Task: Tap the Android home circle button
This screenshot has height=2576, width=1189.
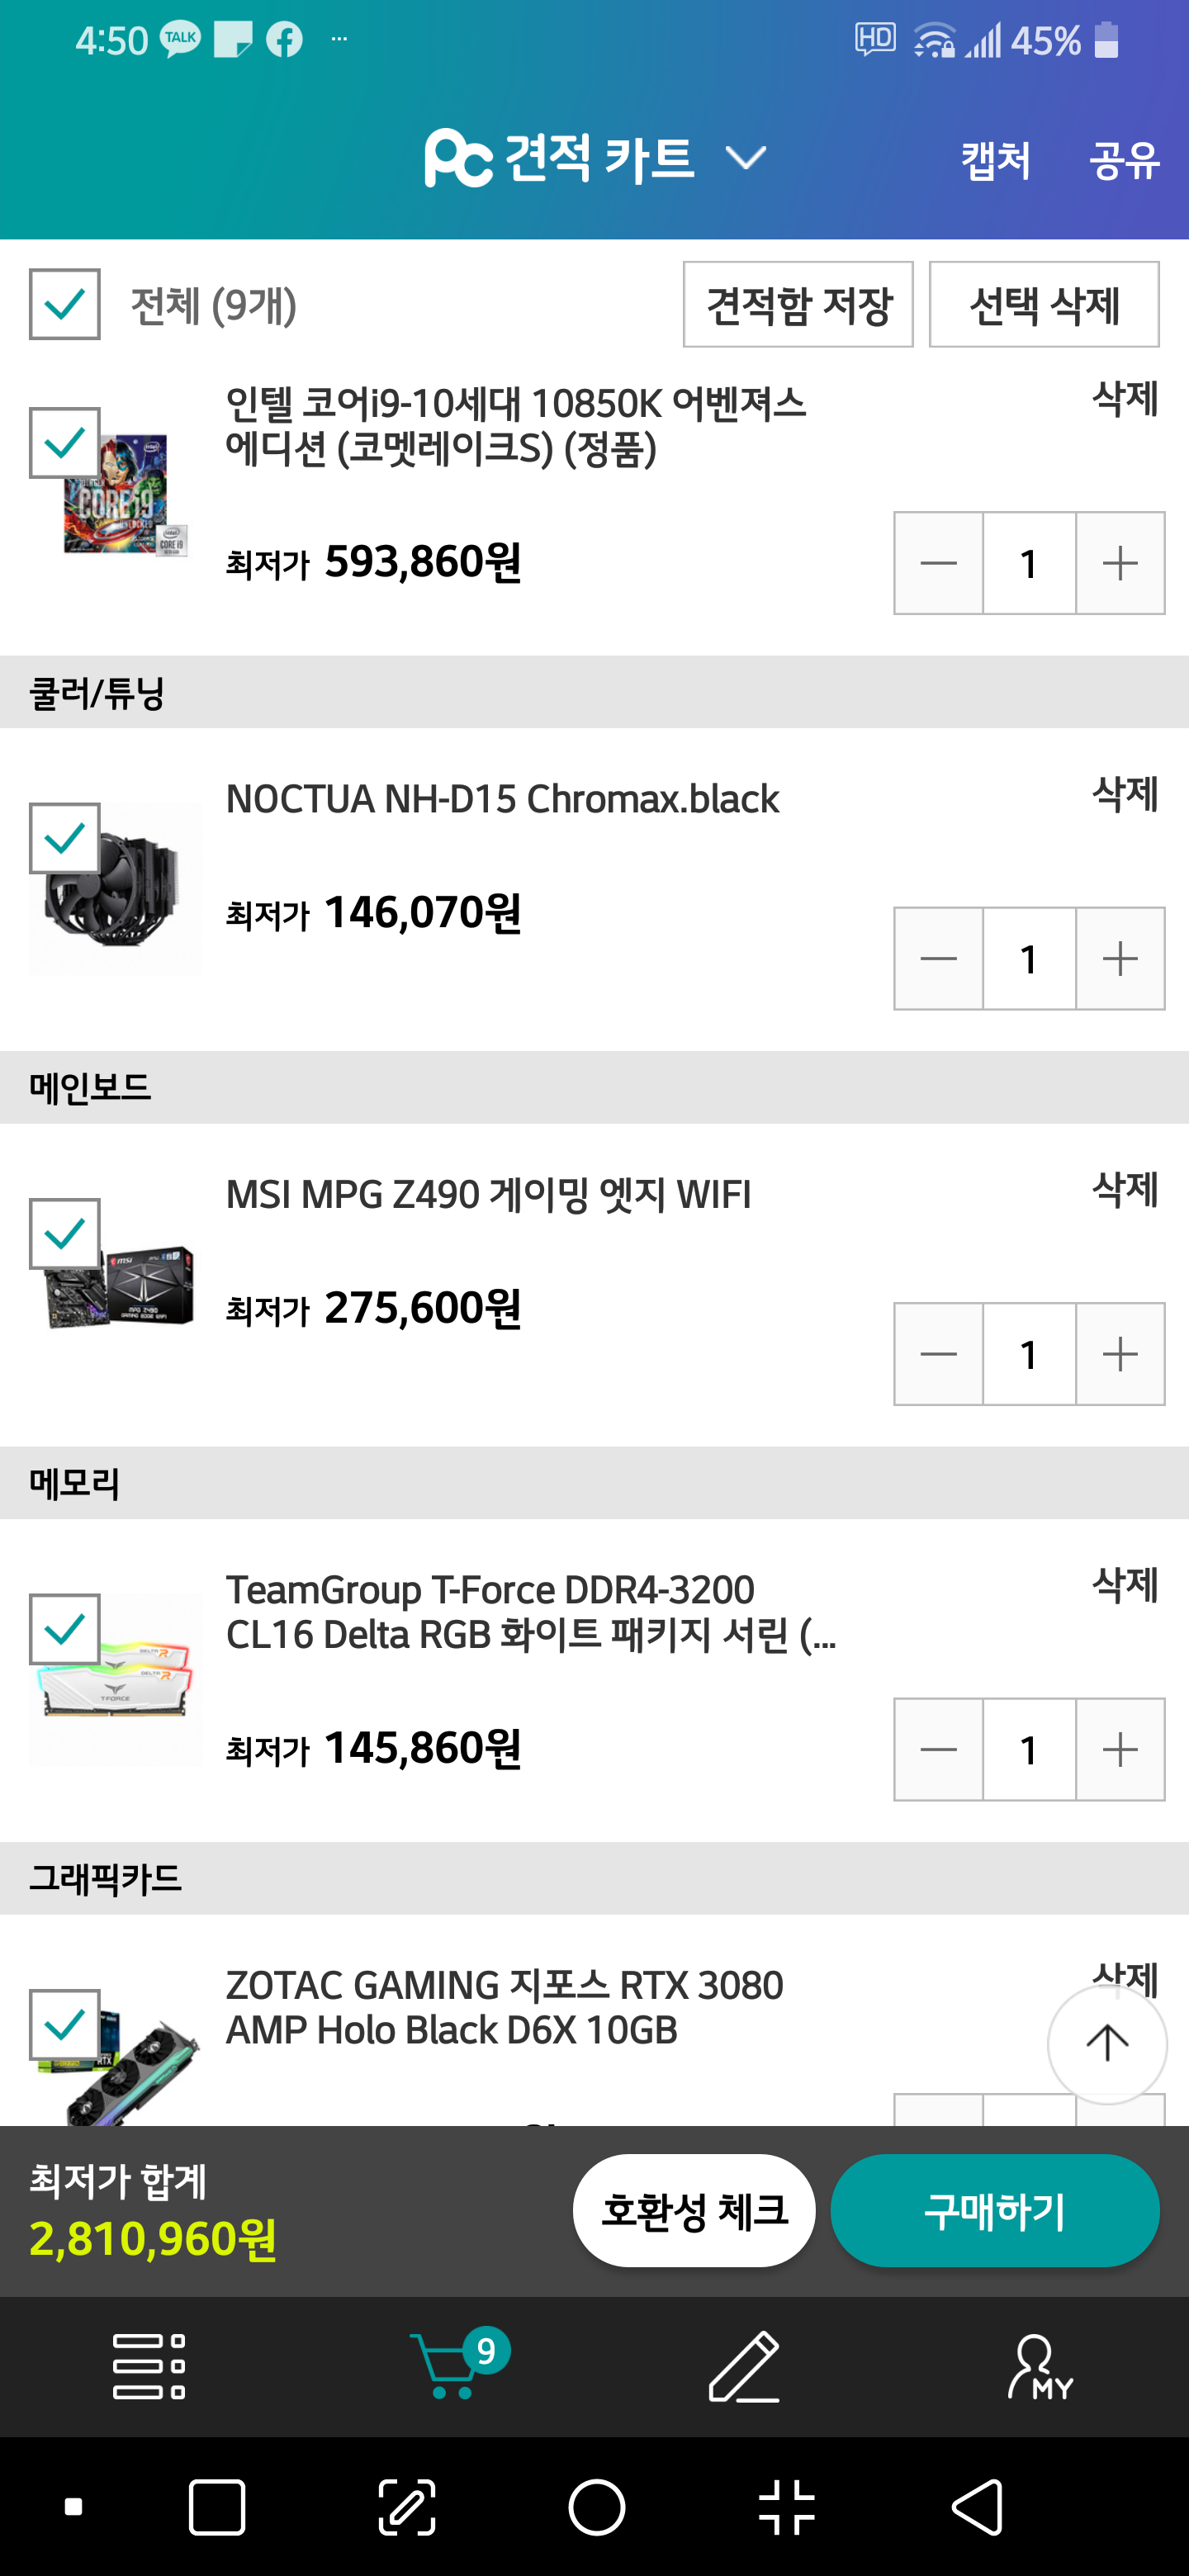Action: pyautogui.click(x=597, y=2507)
